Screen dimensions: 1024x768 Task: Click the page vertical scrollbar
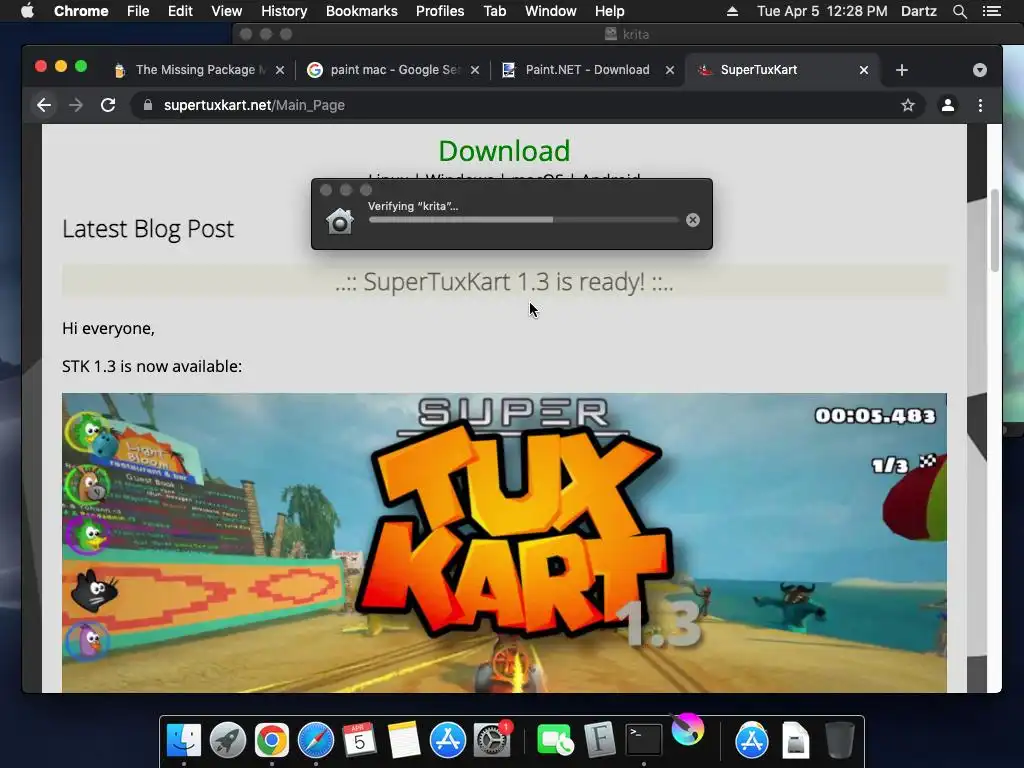(994, 230)
